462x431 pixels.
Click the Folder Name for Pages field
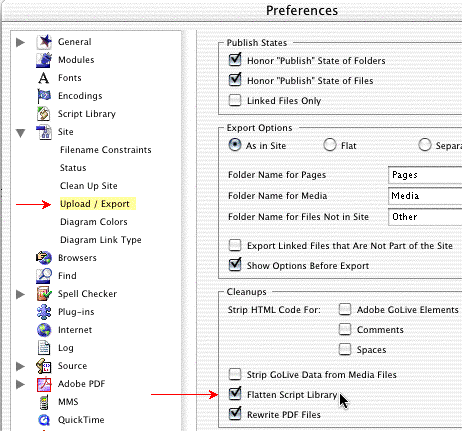[425, 175]
